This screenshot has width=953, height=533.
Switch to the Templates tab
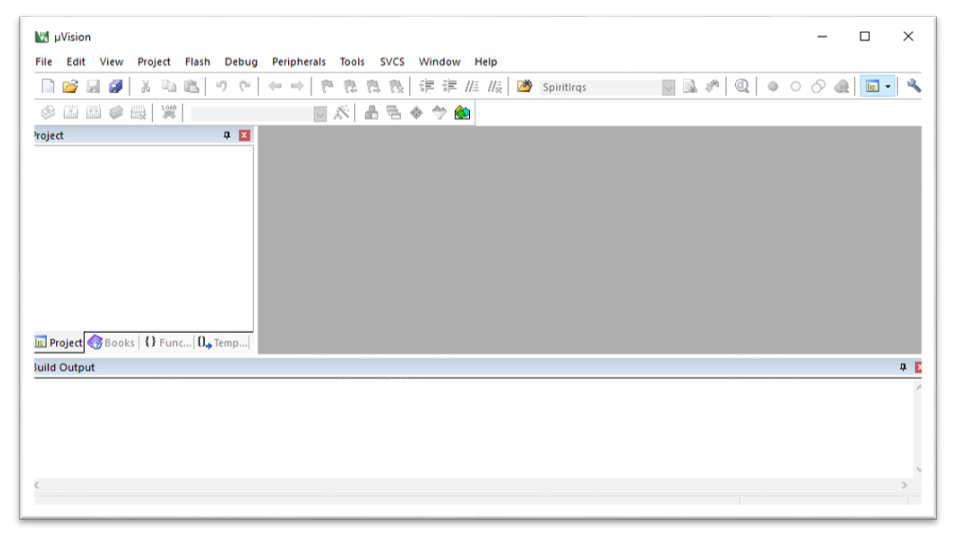[222, 343]
